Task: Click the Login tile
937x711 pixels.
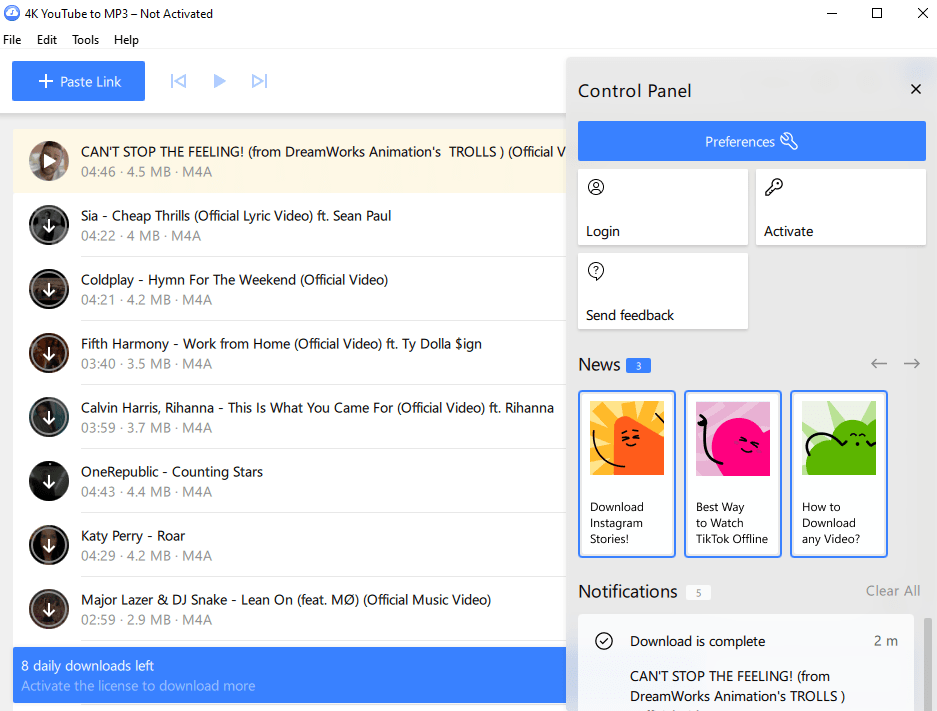Action: point(662,207)
